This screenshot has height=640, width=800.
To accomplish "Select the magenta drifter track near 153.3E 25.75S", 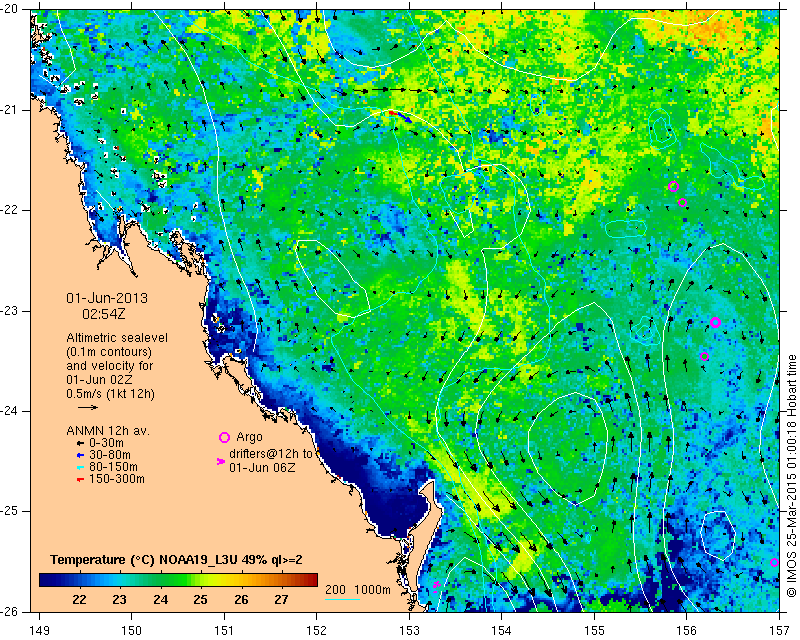I will (x=436, y=585).
